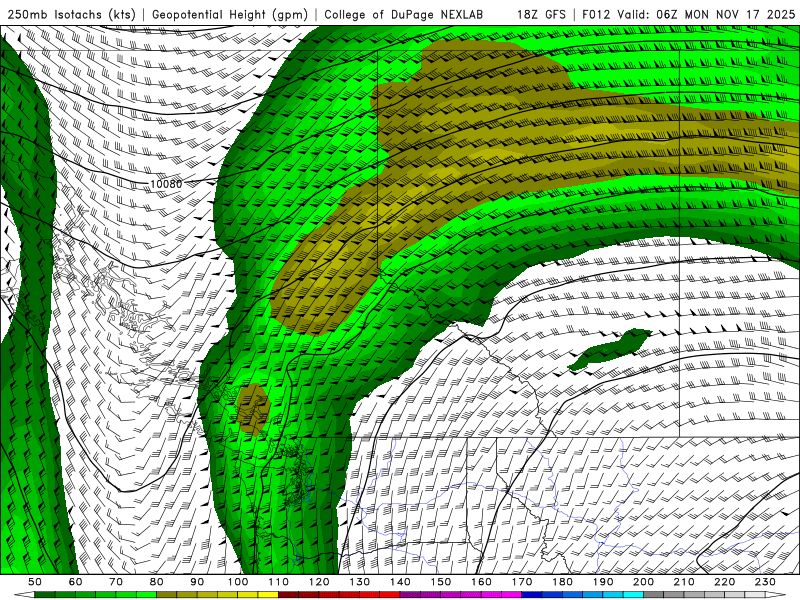Click the 10080 height contour label
800x600 pixels.
tap(166, 184)
